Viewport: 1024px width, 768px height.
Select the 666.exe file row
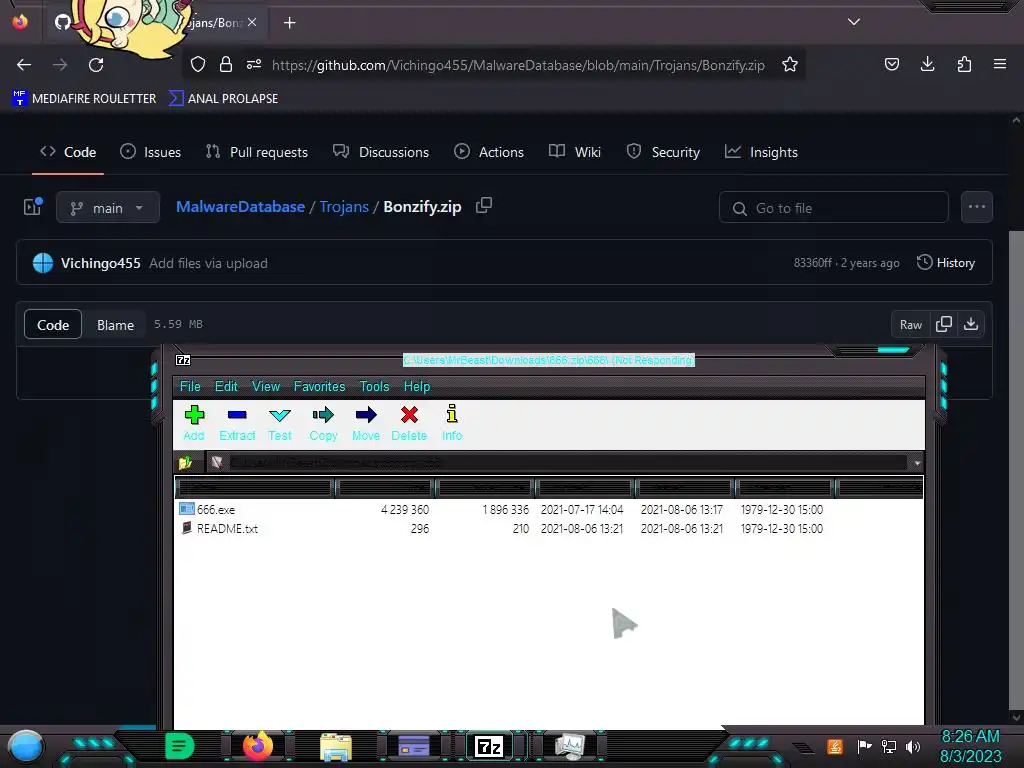(549, 509)
